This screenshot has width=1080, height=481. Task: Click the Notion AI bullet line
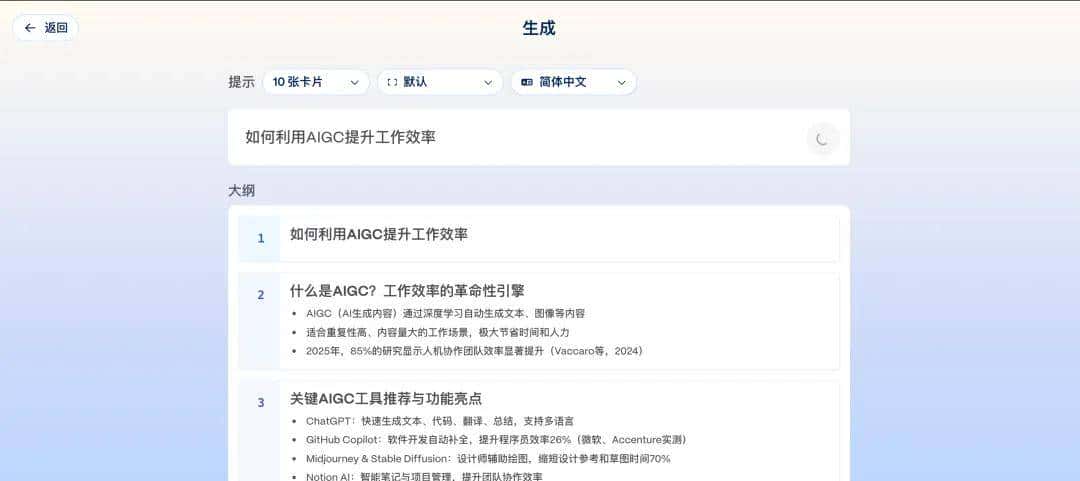tap(424, 476)
